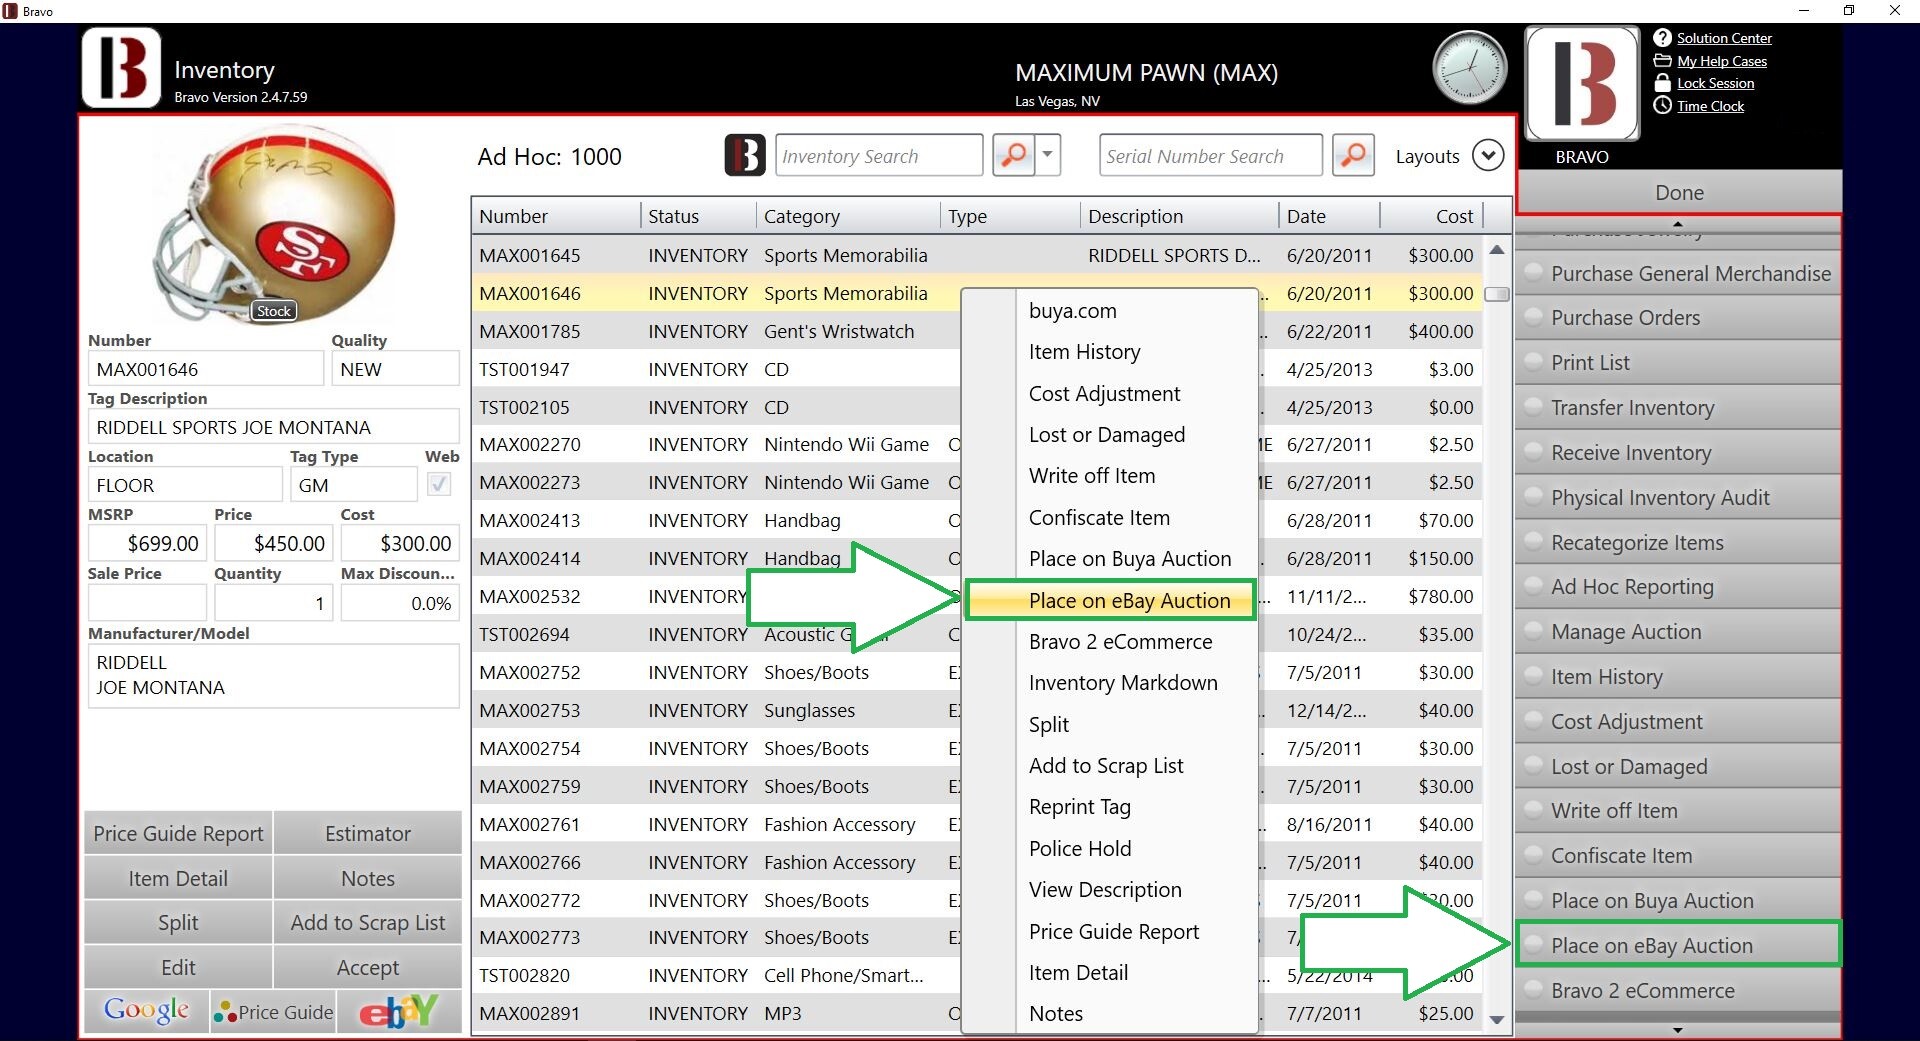Screen dimensions: 1920x1041
Task: Click the Bravo app icon in title bar
Action: (x=10, y=11)
